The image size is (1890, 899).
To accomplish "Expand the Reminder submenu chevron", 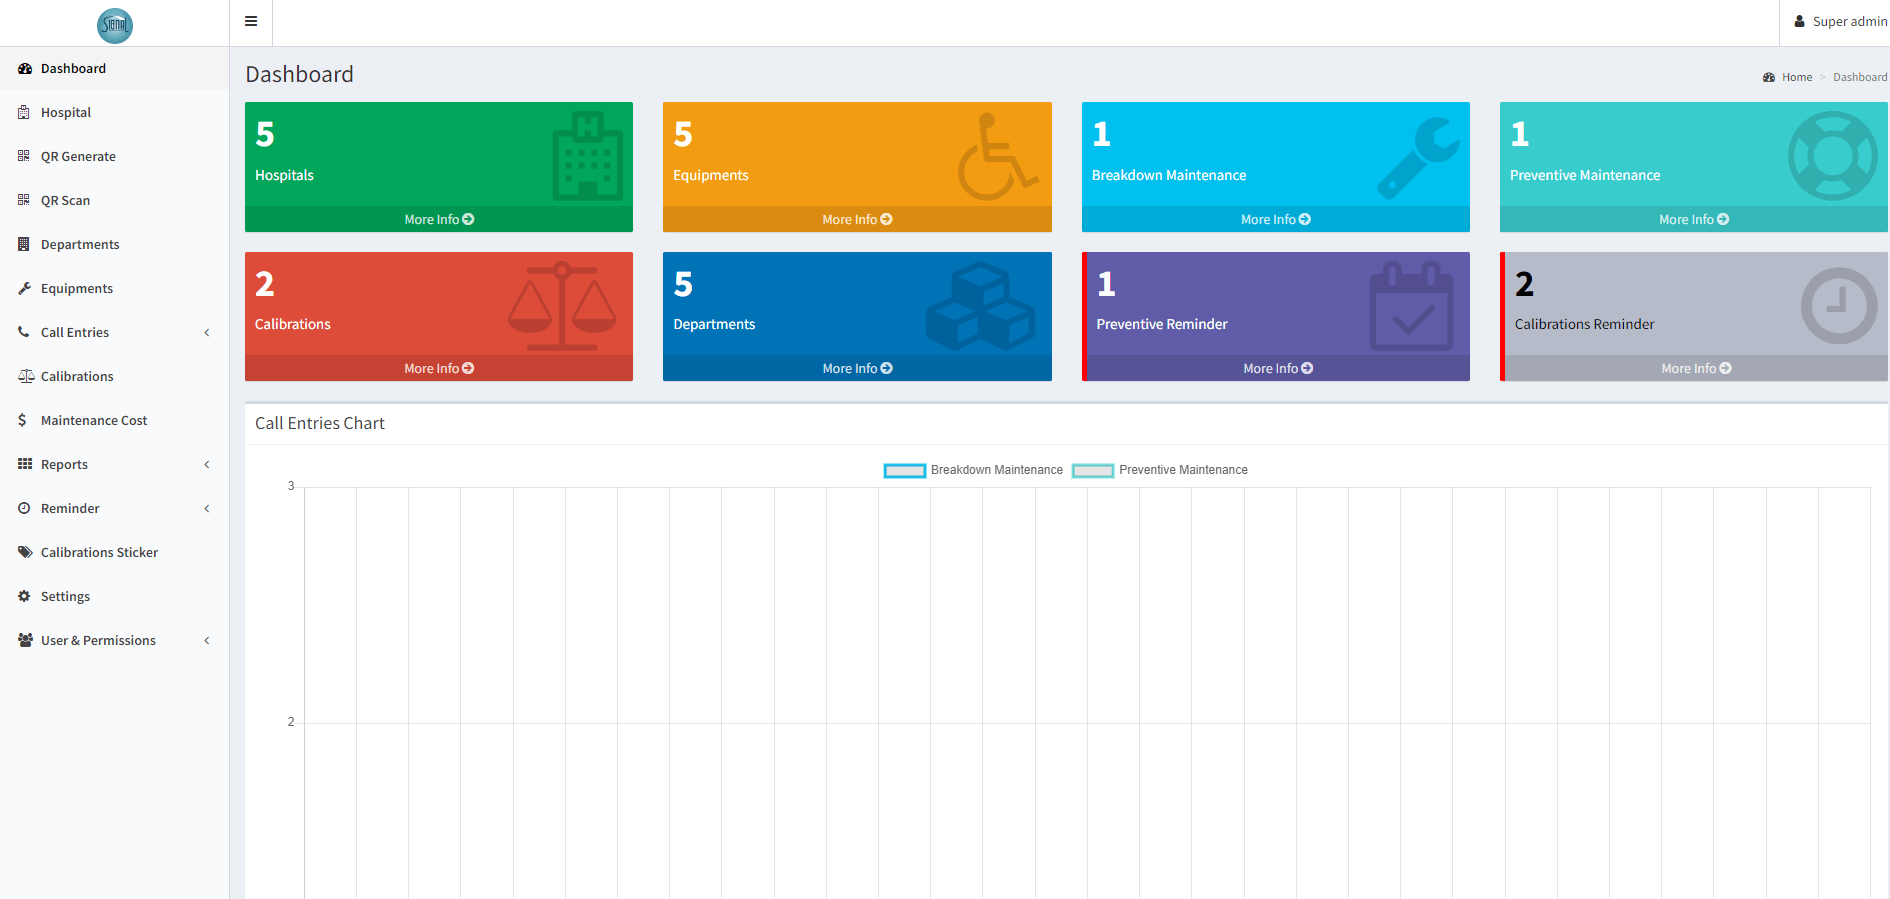I will coord(207,508).
